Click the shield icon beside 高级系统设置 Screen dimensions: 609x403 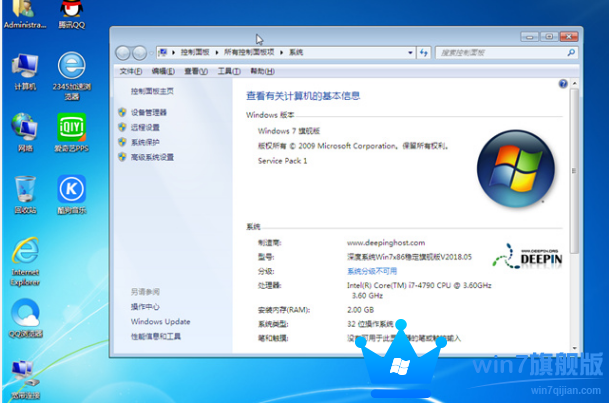click(x=122, y=157)
